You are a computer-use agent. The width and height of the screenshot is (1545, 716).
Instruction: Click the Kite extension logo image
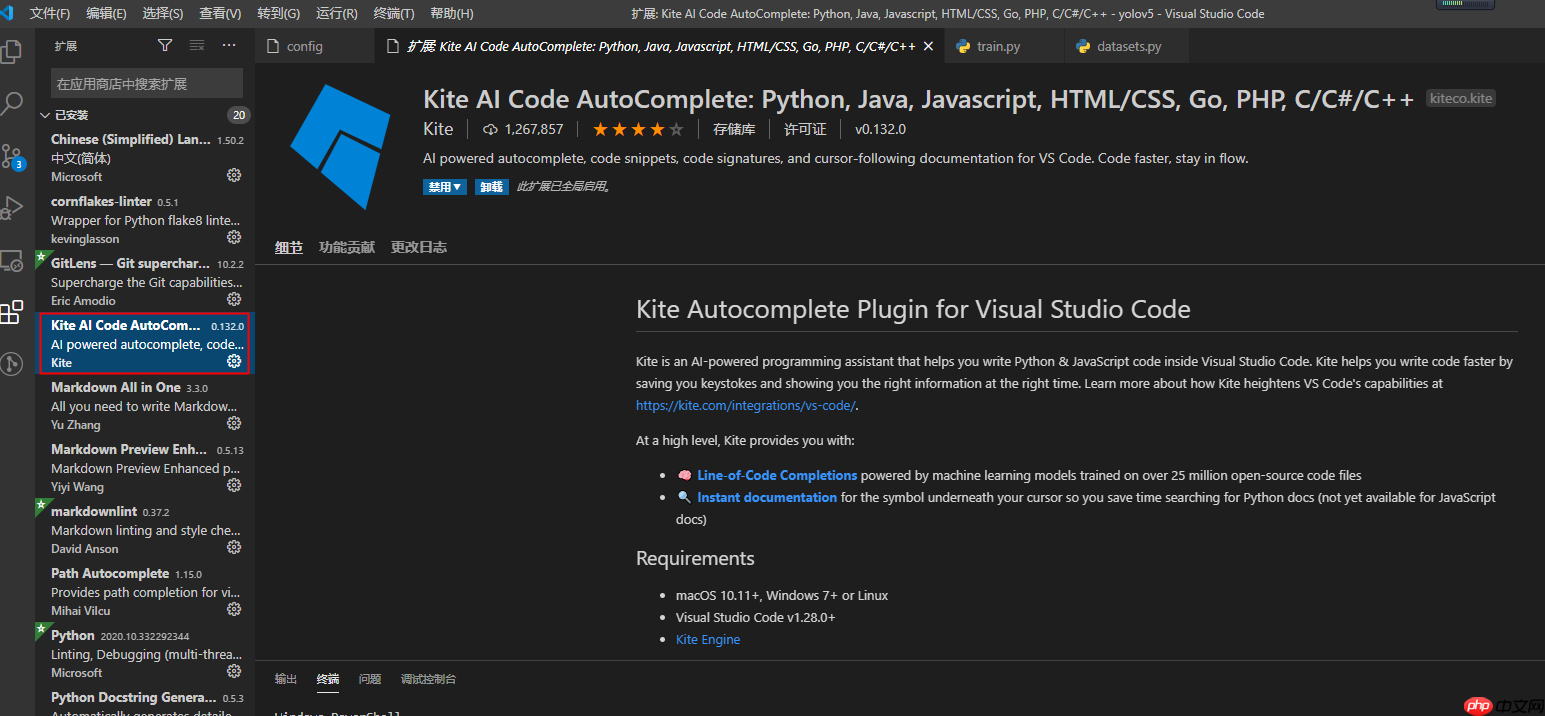pos(338,147)
